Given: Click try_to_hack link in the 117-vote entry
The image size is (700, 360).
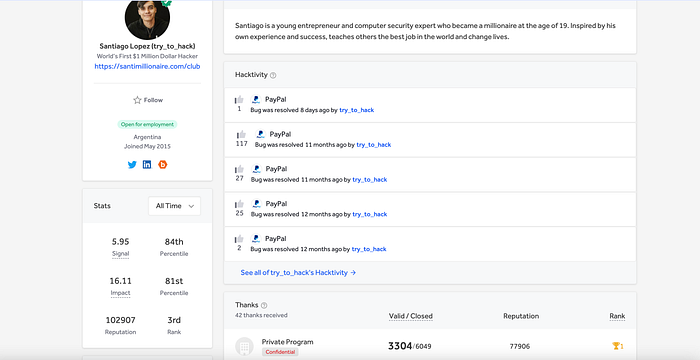Looking at the screenshot, I should [x=374, y=145].
